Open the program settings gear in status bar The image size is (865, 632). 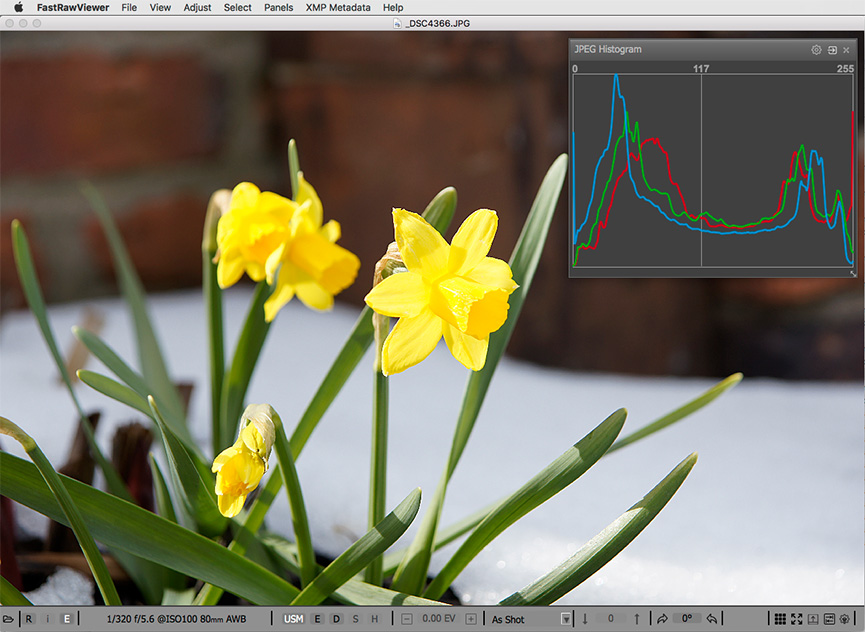point(844,619)
